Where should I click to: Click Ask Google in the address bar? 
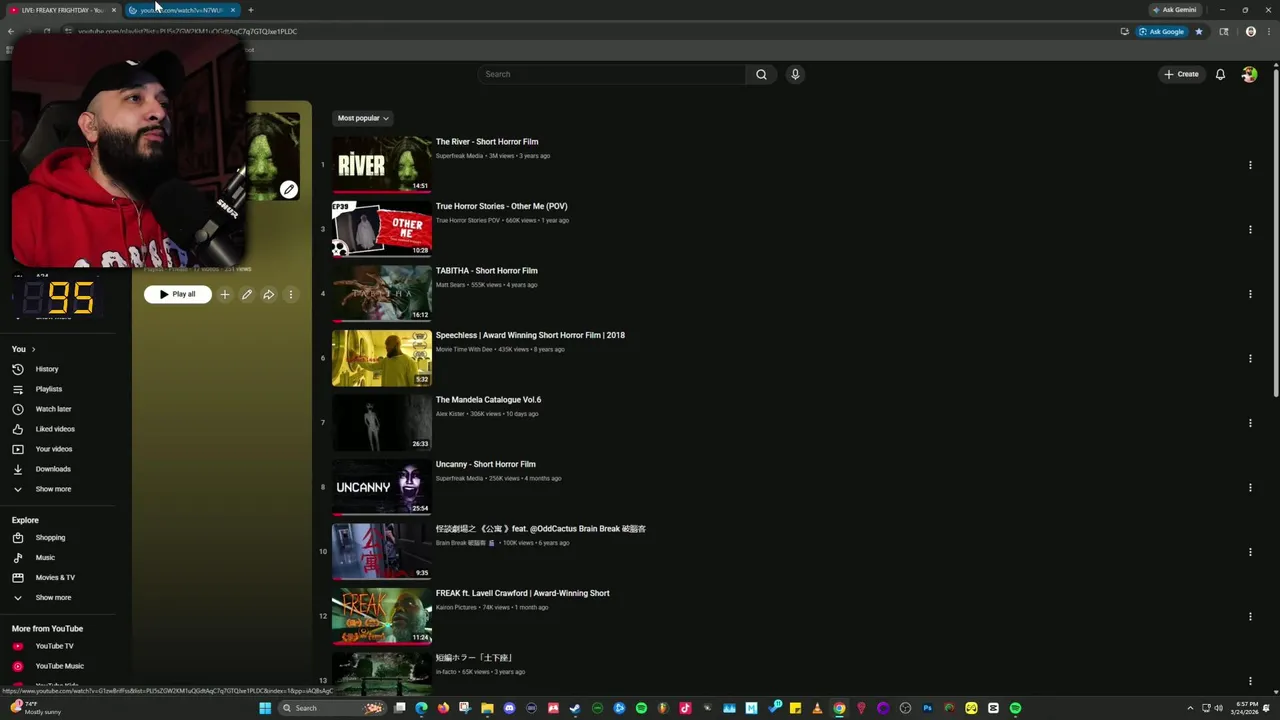pos(1161,31)
